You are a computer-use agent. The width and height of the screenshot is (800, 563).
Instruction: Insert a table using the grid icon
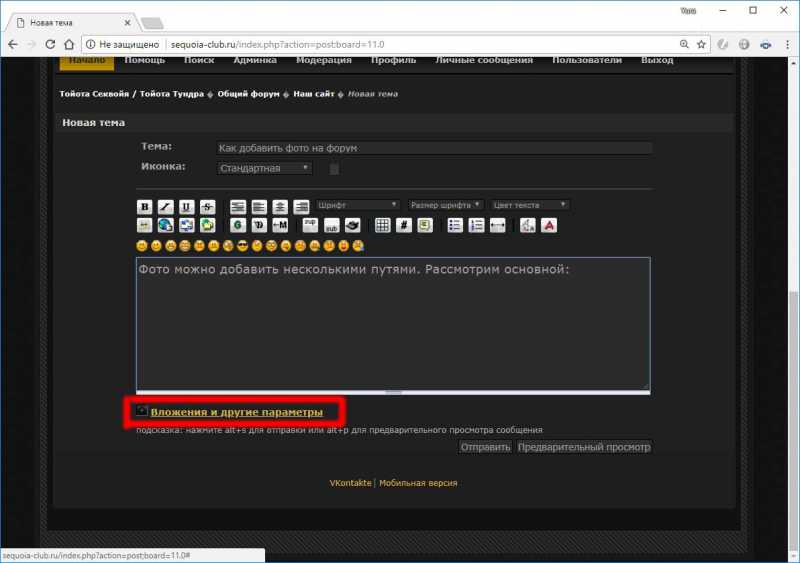pyautogui.click(x=382, y=225)
